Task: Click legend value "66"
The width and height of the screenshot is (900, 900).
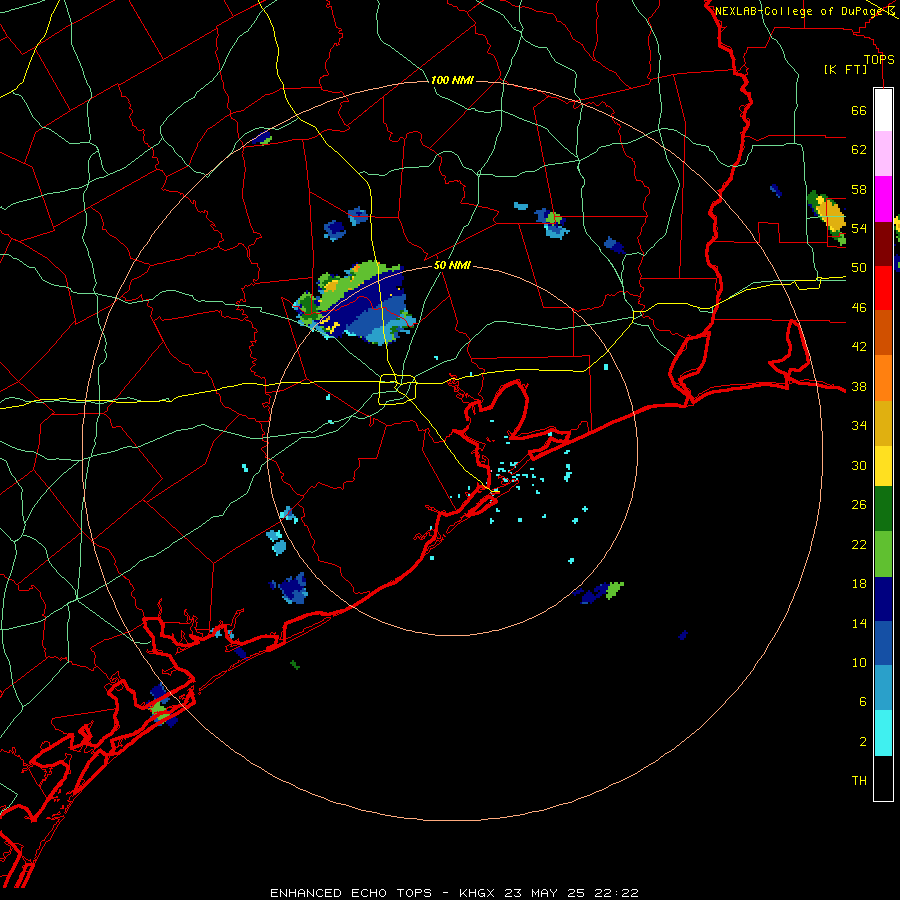Action: [x=859, y=111]
